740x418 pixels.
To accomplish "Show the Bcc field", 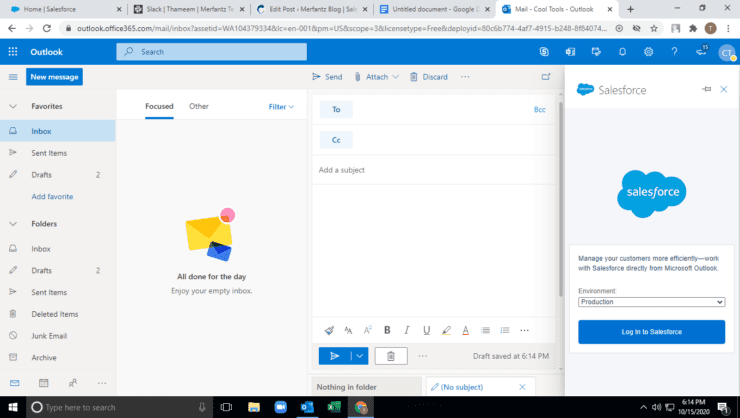I will tap(540, 109).
